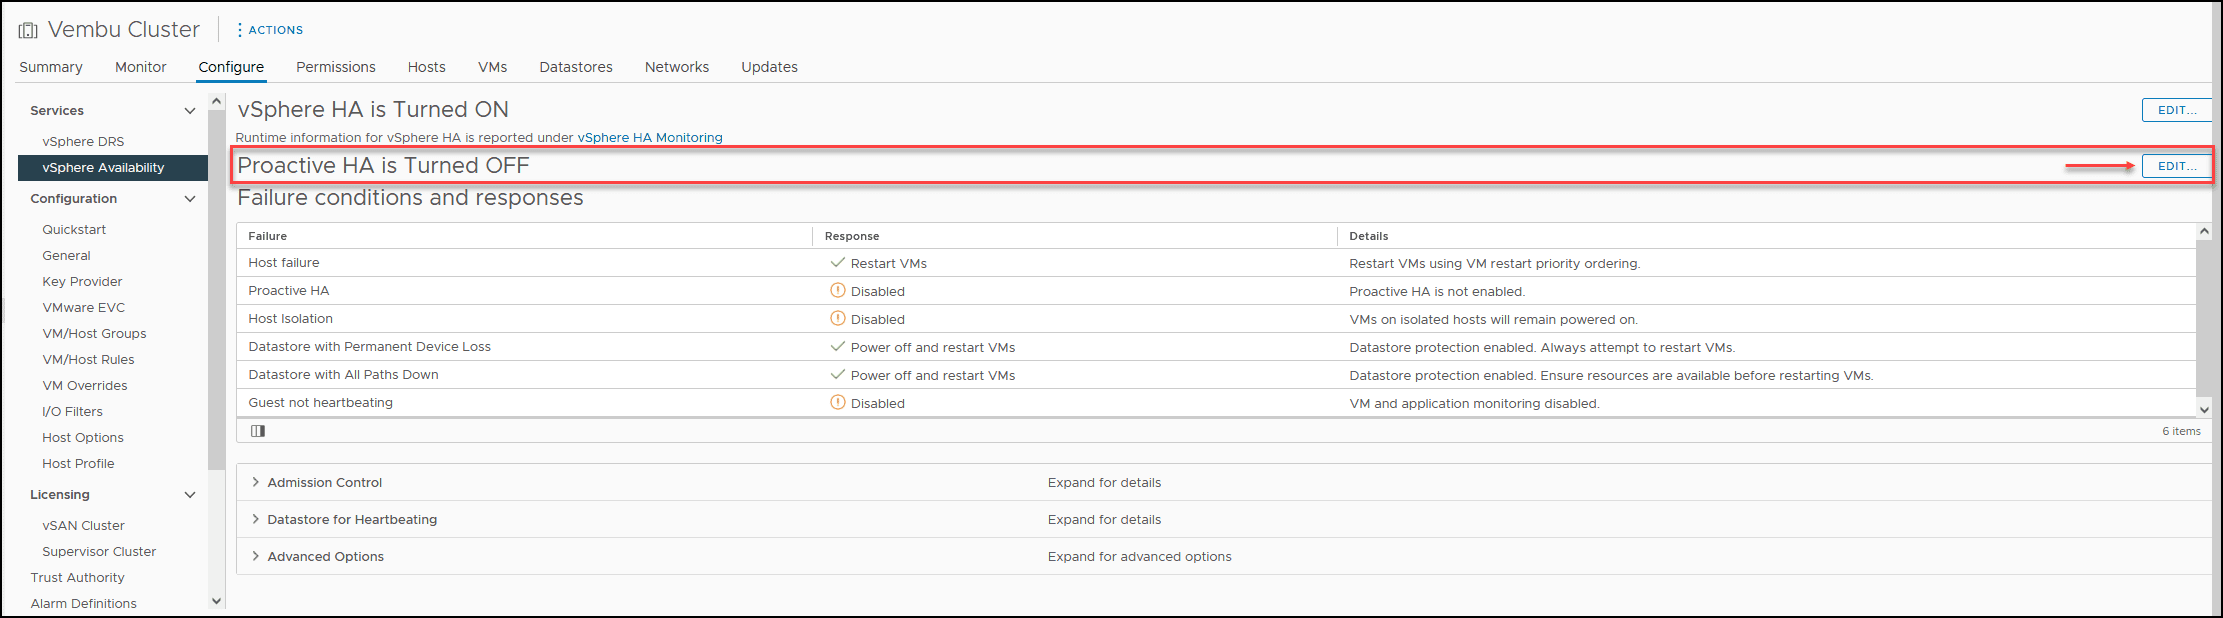This screenshot has height=618, width=2223.
Task: Click sidebar scrollbar down arrow
Action: click(216, 601)
